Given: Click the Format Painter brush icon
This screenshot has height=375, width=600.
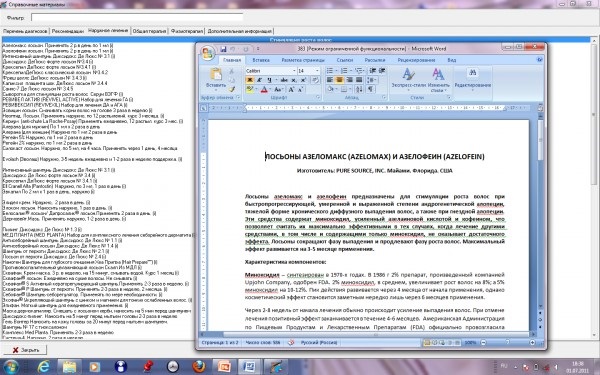Looking at the screenshot, I should 232,89.
